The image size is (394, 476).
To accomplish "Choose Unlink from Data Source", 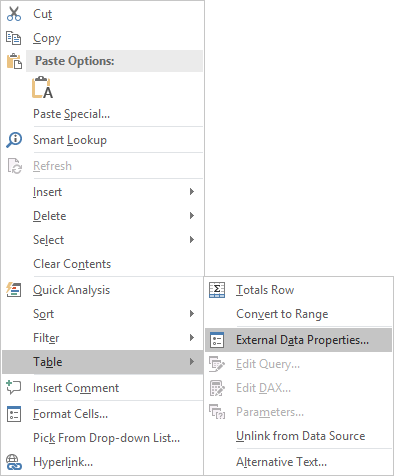I will point(298,436).
